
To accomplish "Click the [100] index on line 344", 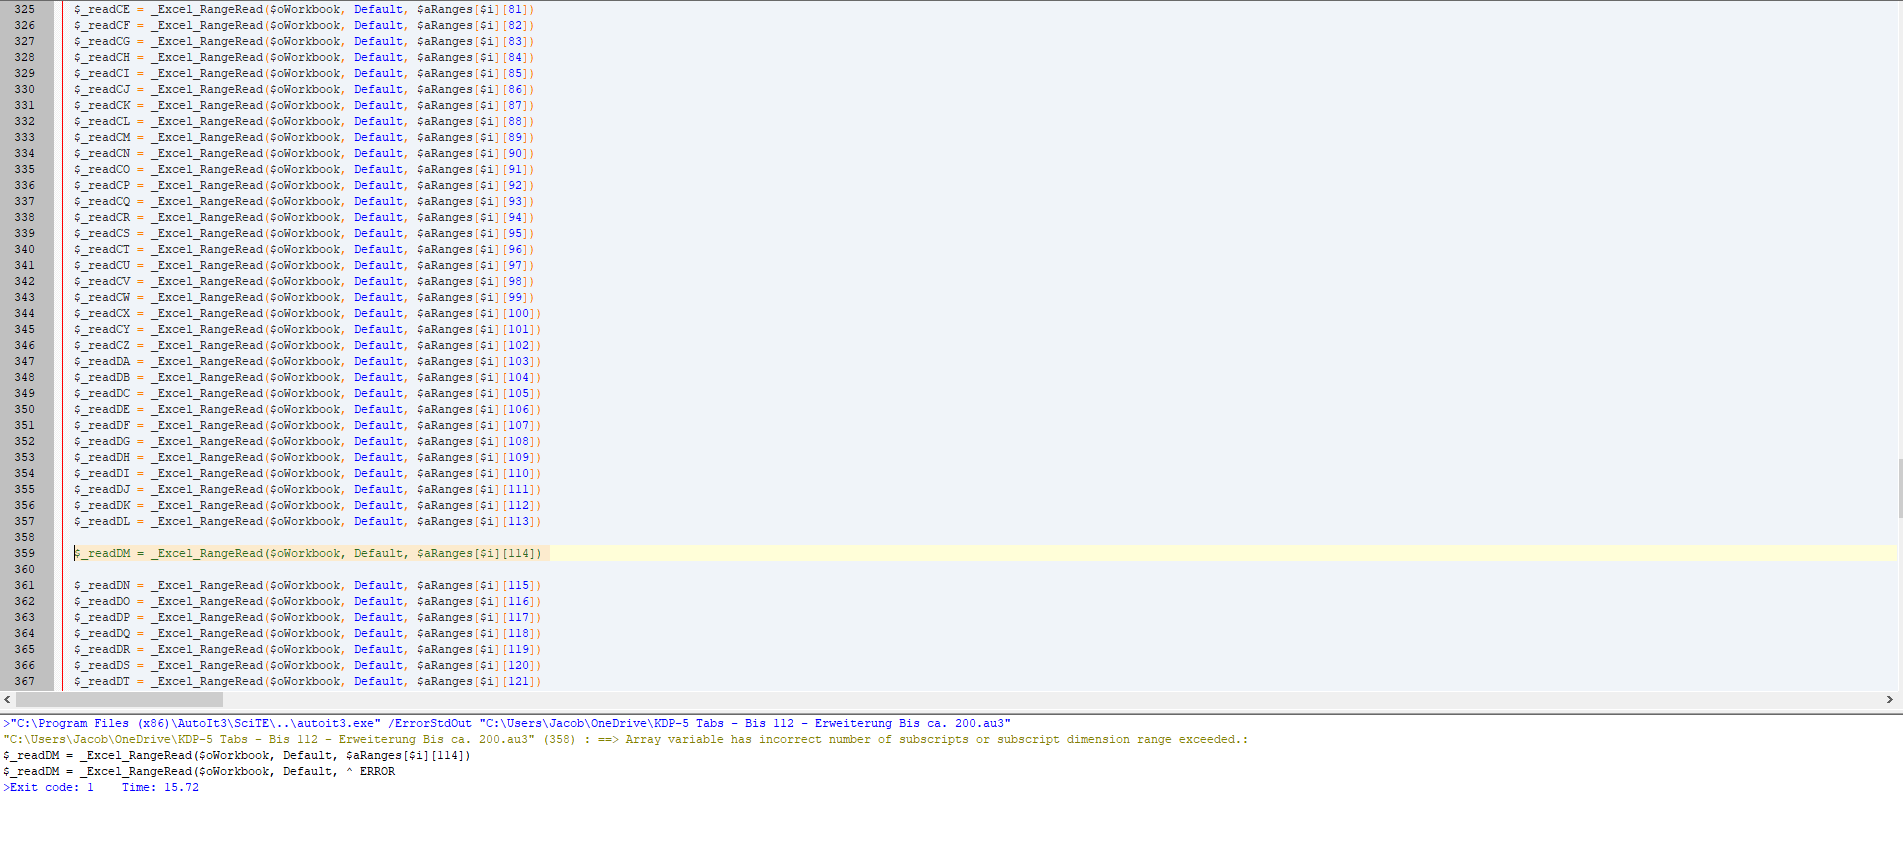I will pyautogui.click(x=518, y=313).
